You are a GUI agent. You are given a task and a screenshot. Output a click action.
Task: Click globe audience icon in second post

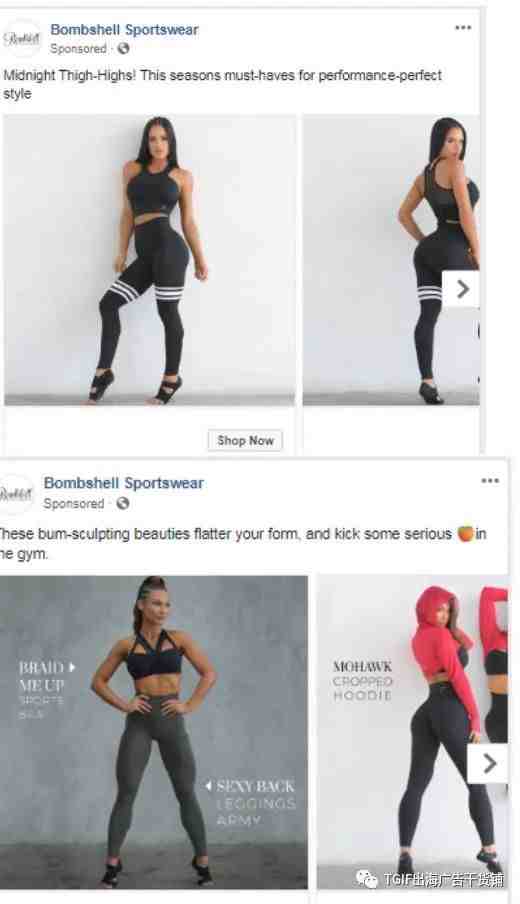pyautogui.click(x=122, y=503)
